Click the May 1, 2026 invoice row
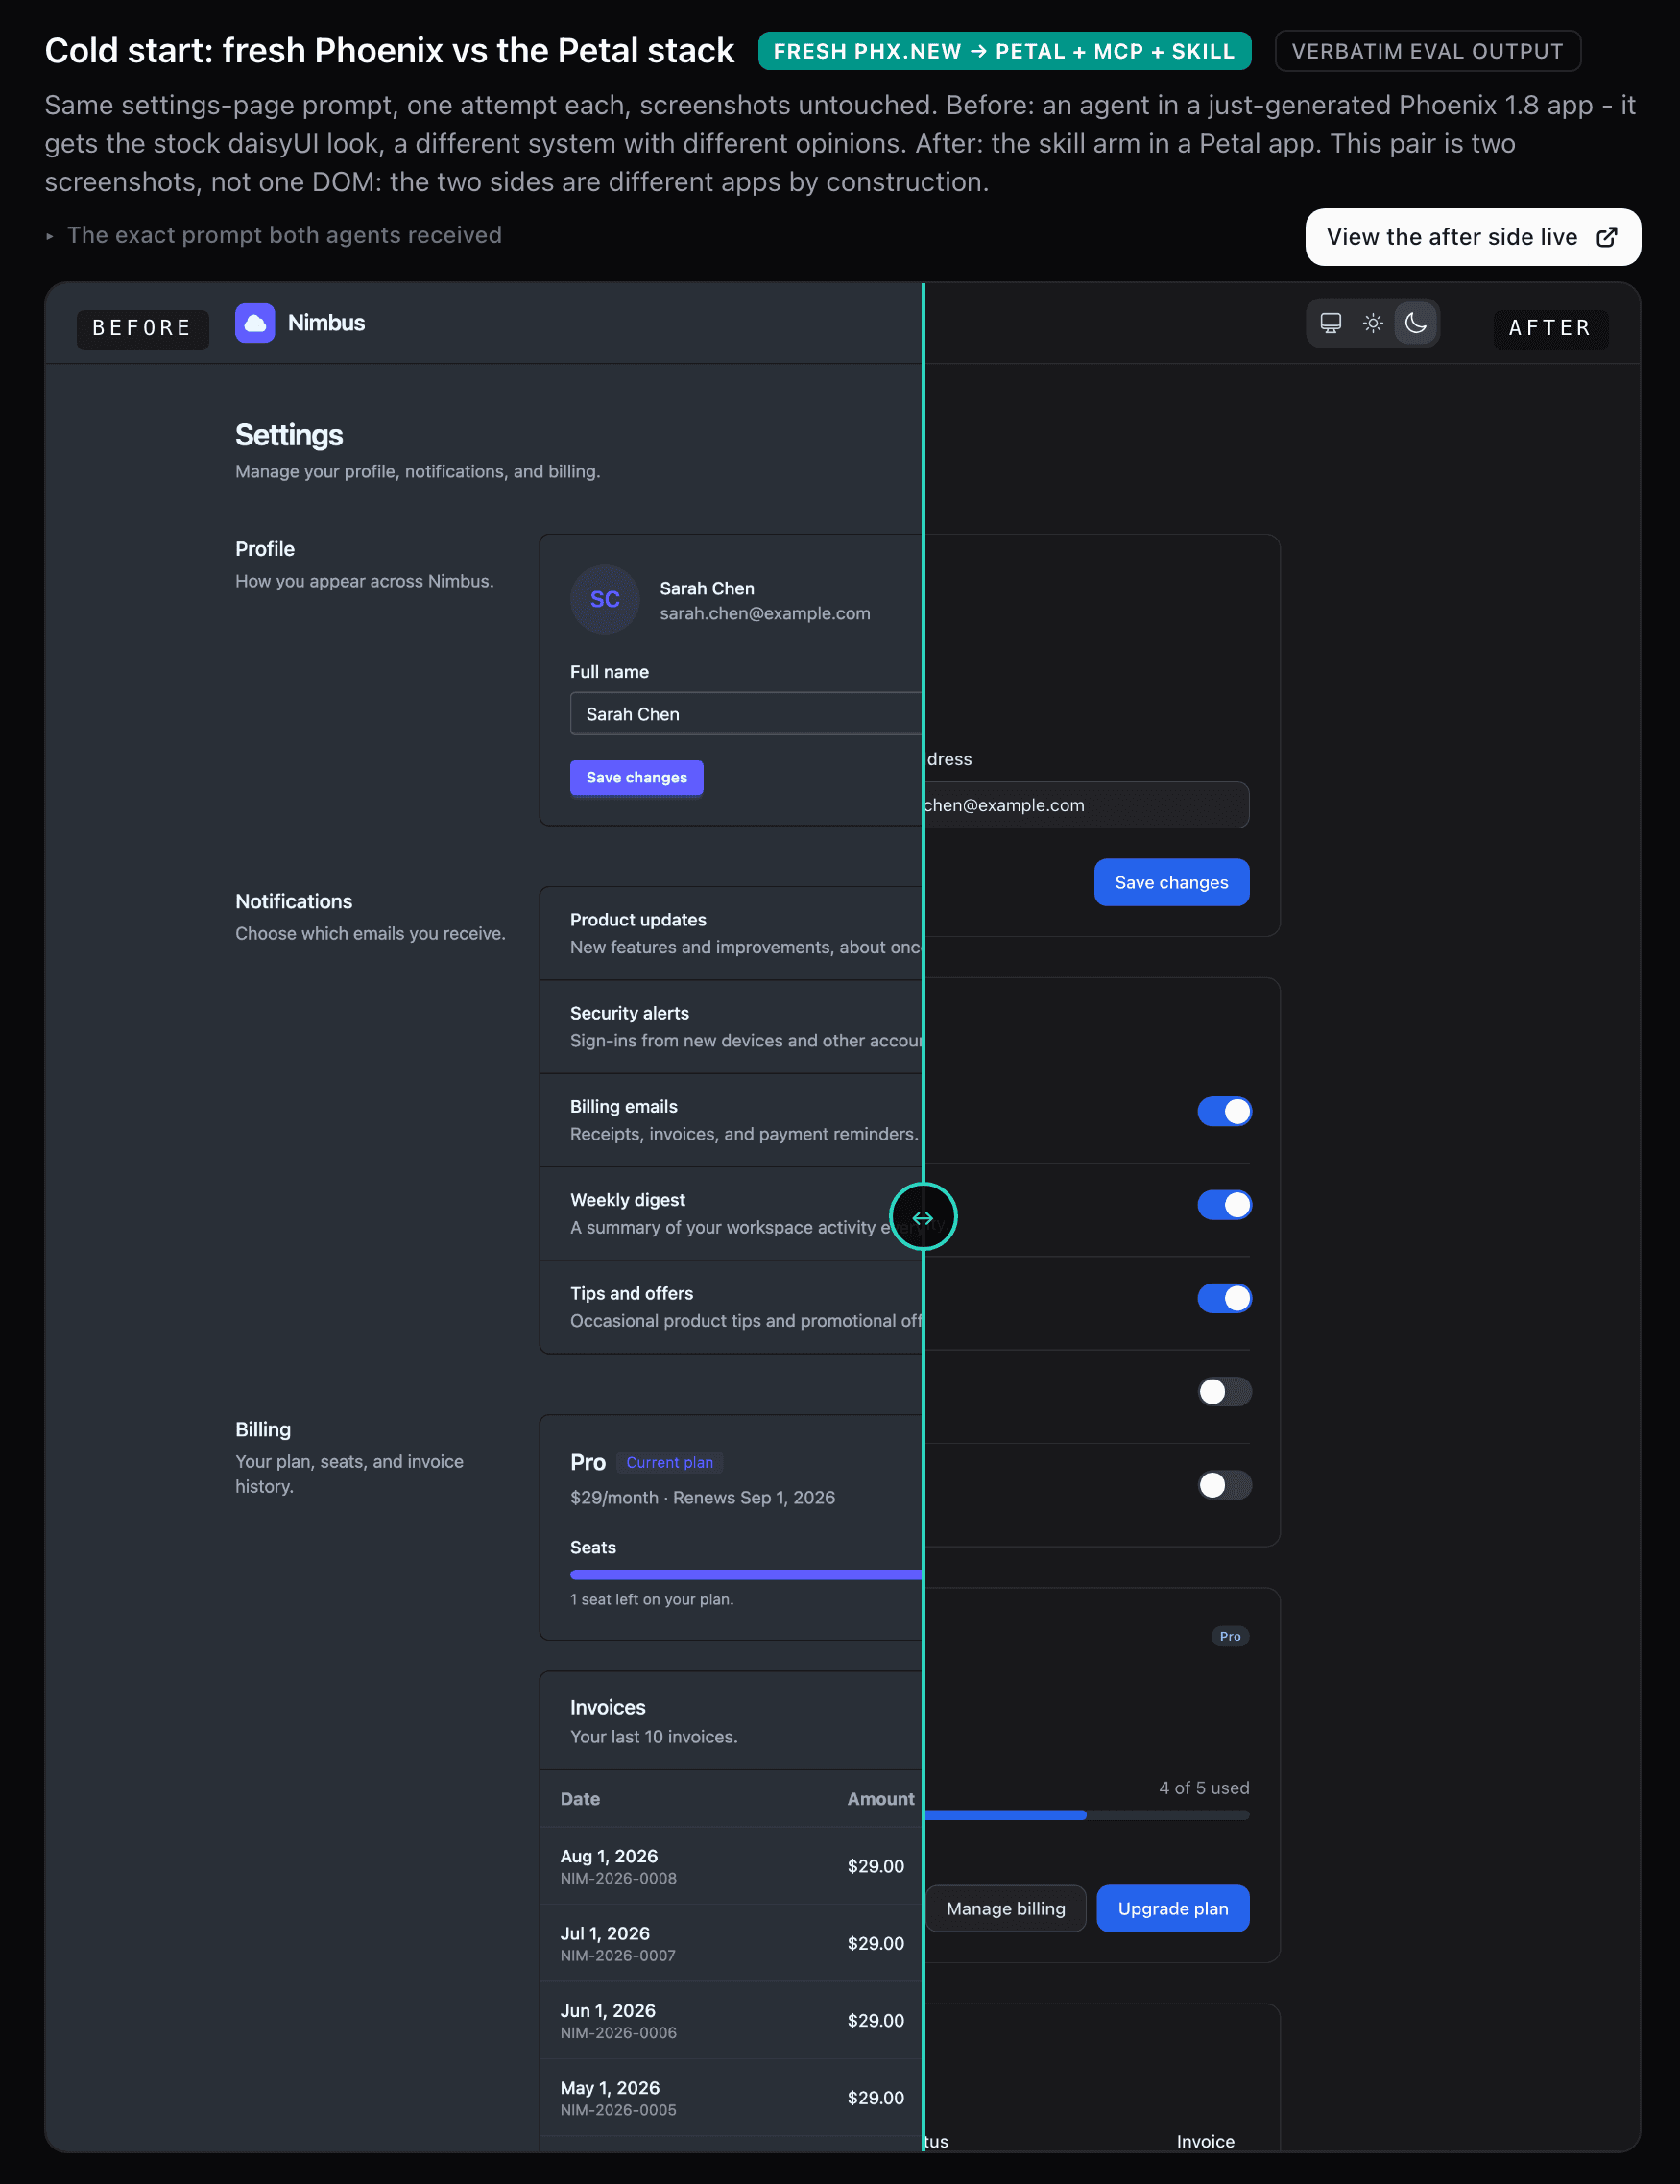This screenshot has height=2184, width=1680. tap(731, 2097)
